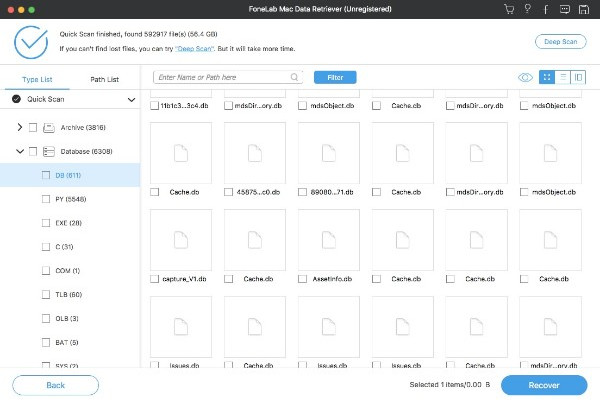Image resolution: width=600 pixels, height=403 pixels.
Task: Check the Archive (3816) checkbox
Action: [33, 127]
